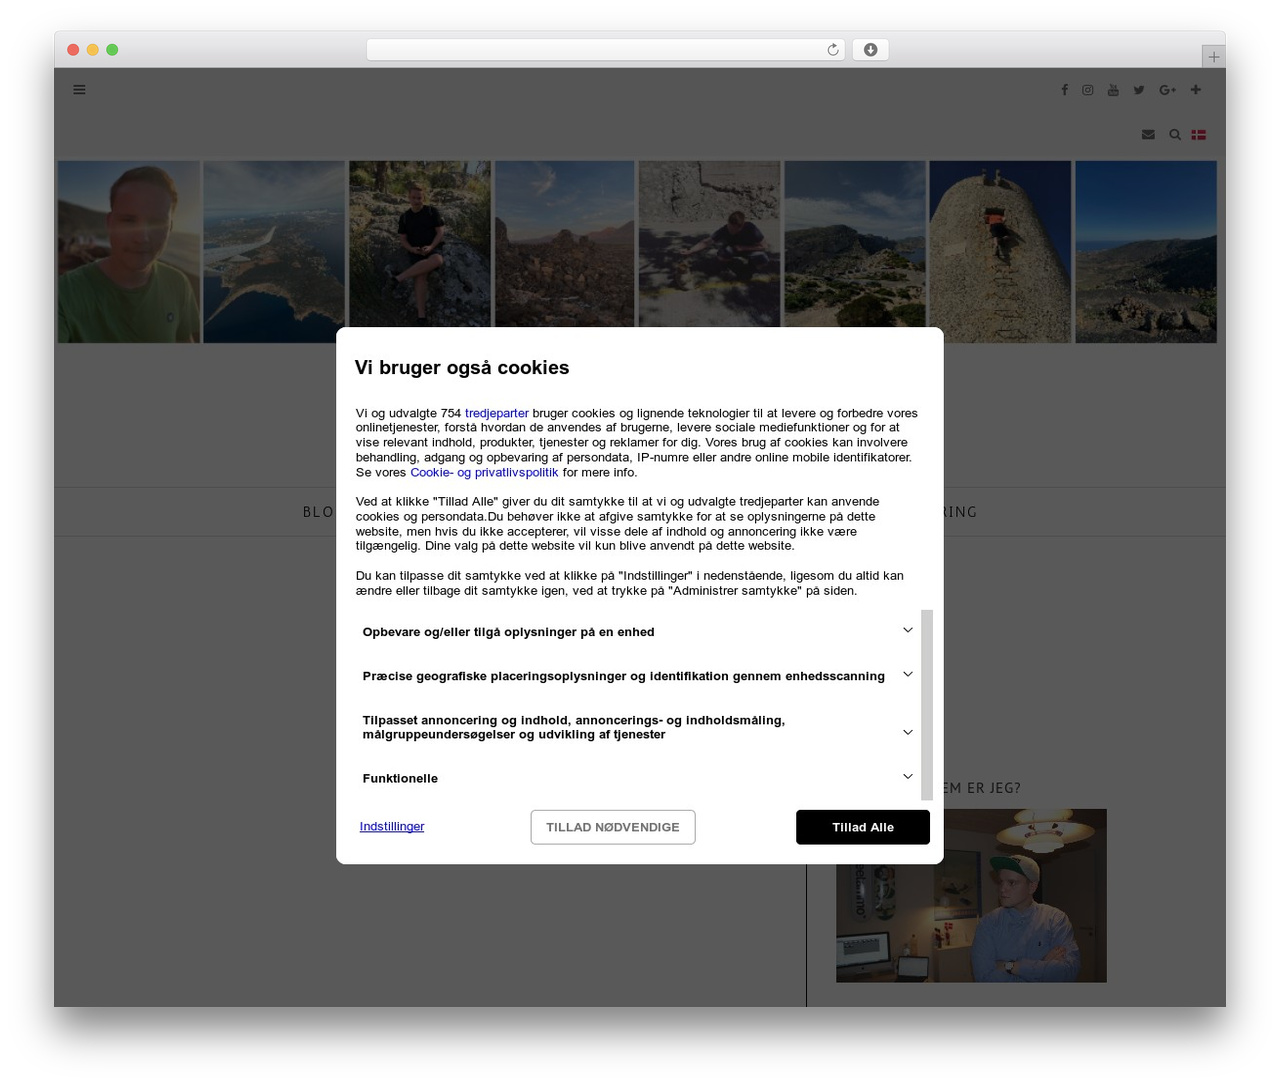Click the browser download icon
The height and width of the screenshot is (1084, 1280).
click(x=870, y=50)
